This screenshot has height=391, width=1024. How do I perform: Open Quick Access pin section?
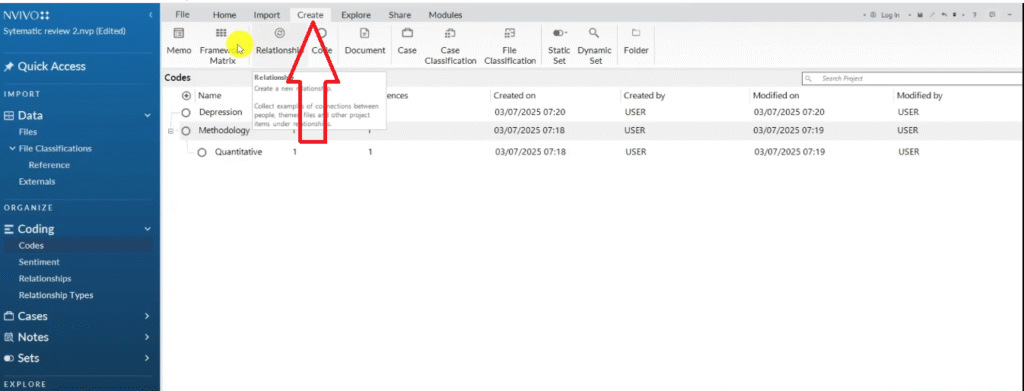(46, 67)
